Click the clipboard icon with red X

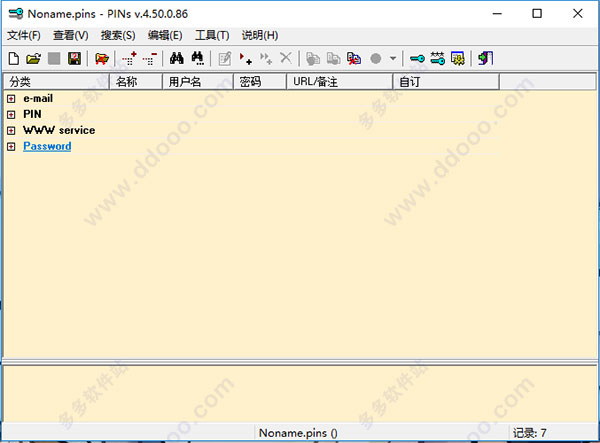tap(354, 59)
